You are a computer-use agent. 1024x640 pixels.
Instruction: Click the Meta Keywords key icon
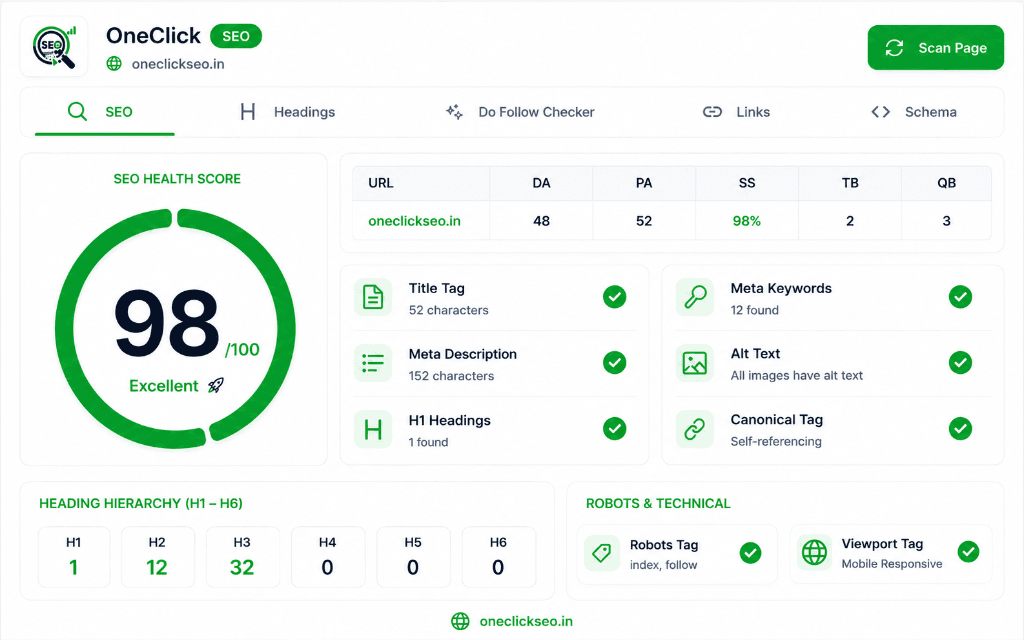tap(695, 297)
